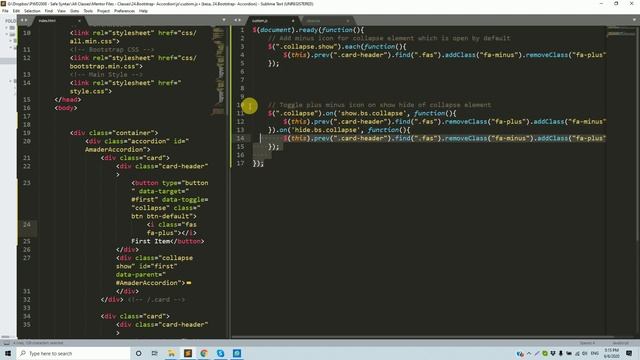
Task: Click the taskbar search box
Action: tap(74, 353)
